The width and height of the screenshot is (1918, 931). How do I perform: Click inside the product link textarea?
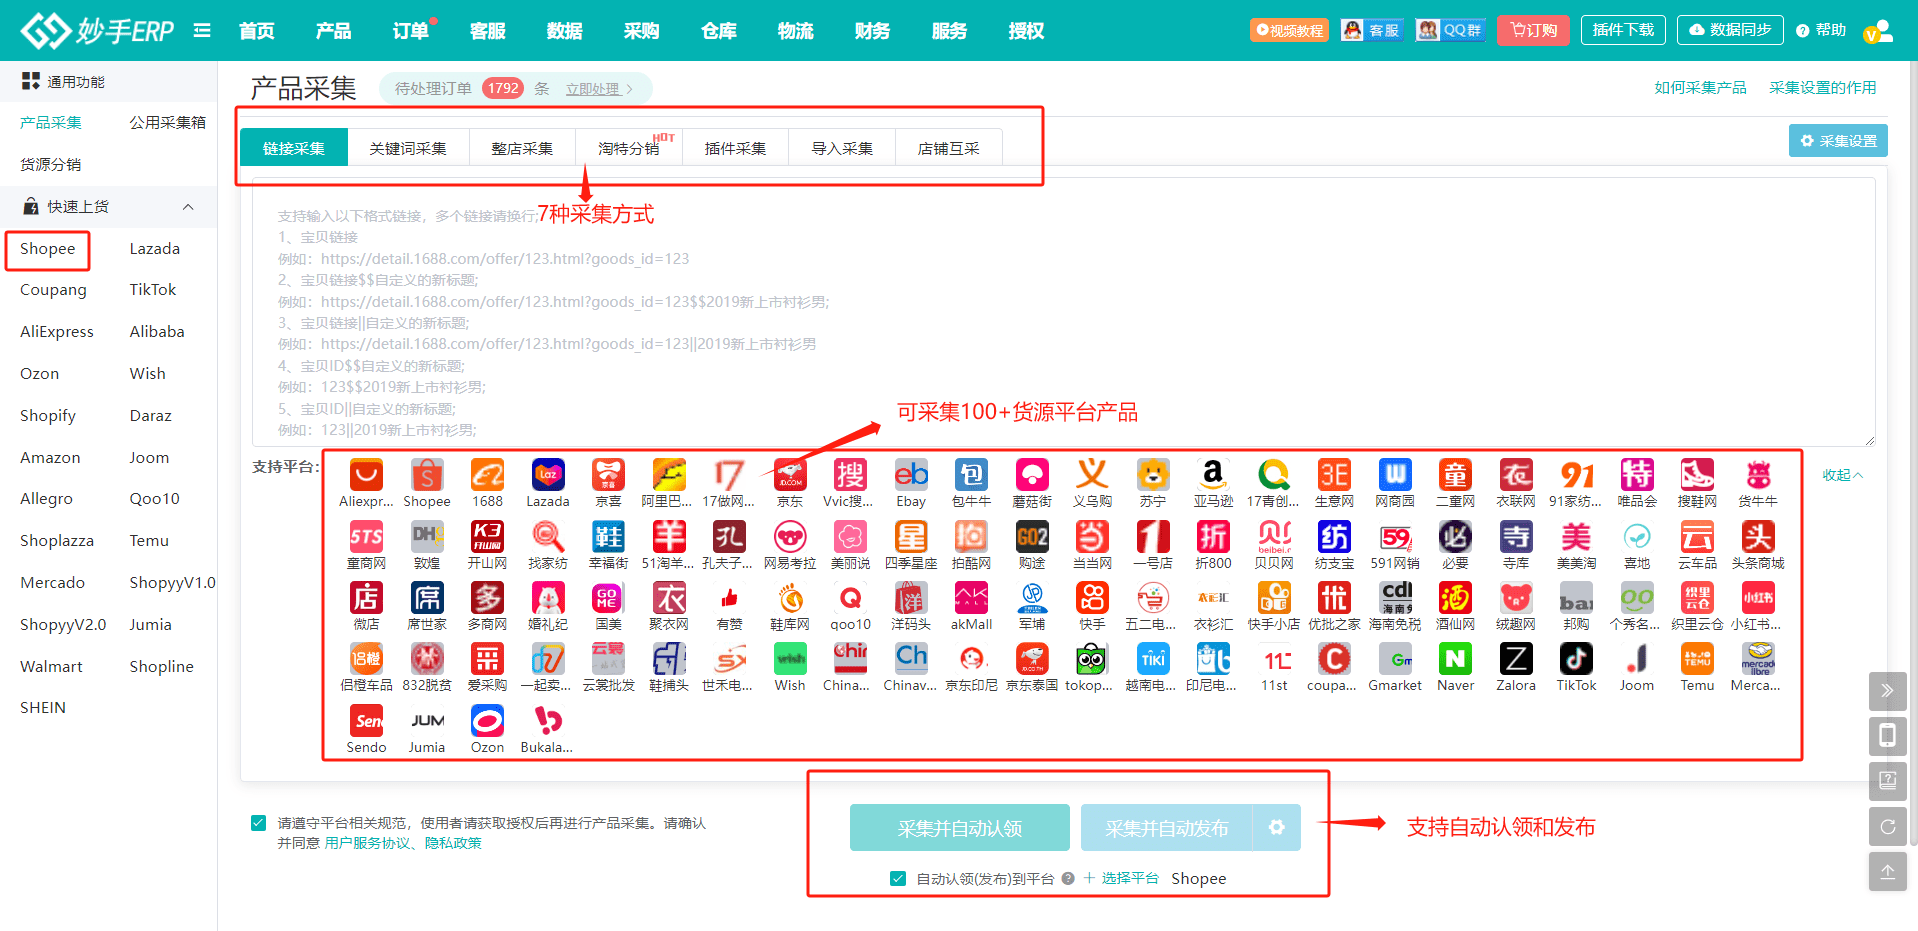point(1063,312)
